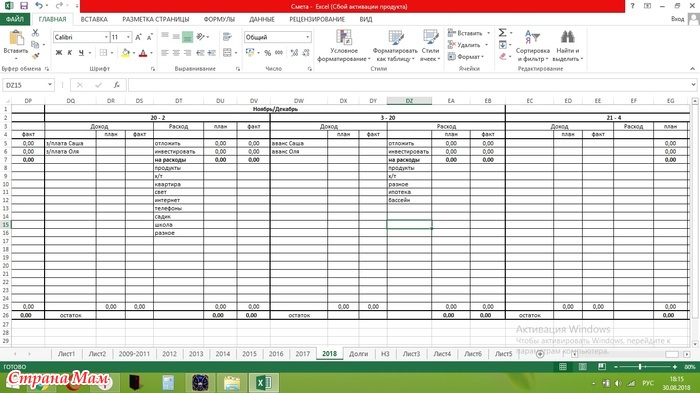Click insert function fx icon
The width and height of the screenshot is (700, 393).
pos(117,85)
